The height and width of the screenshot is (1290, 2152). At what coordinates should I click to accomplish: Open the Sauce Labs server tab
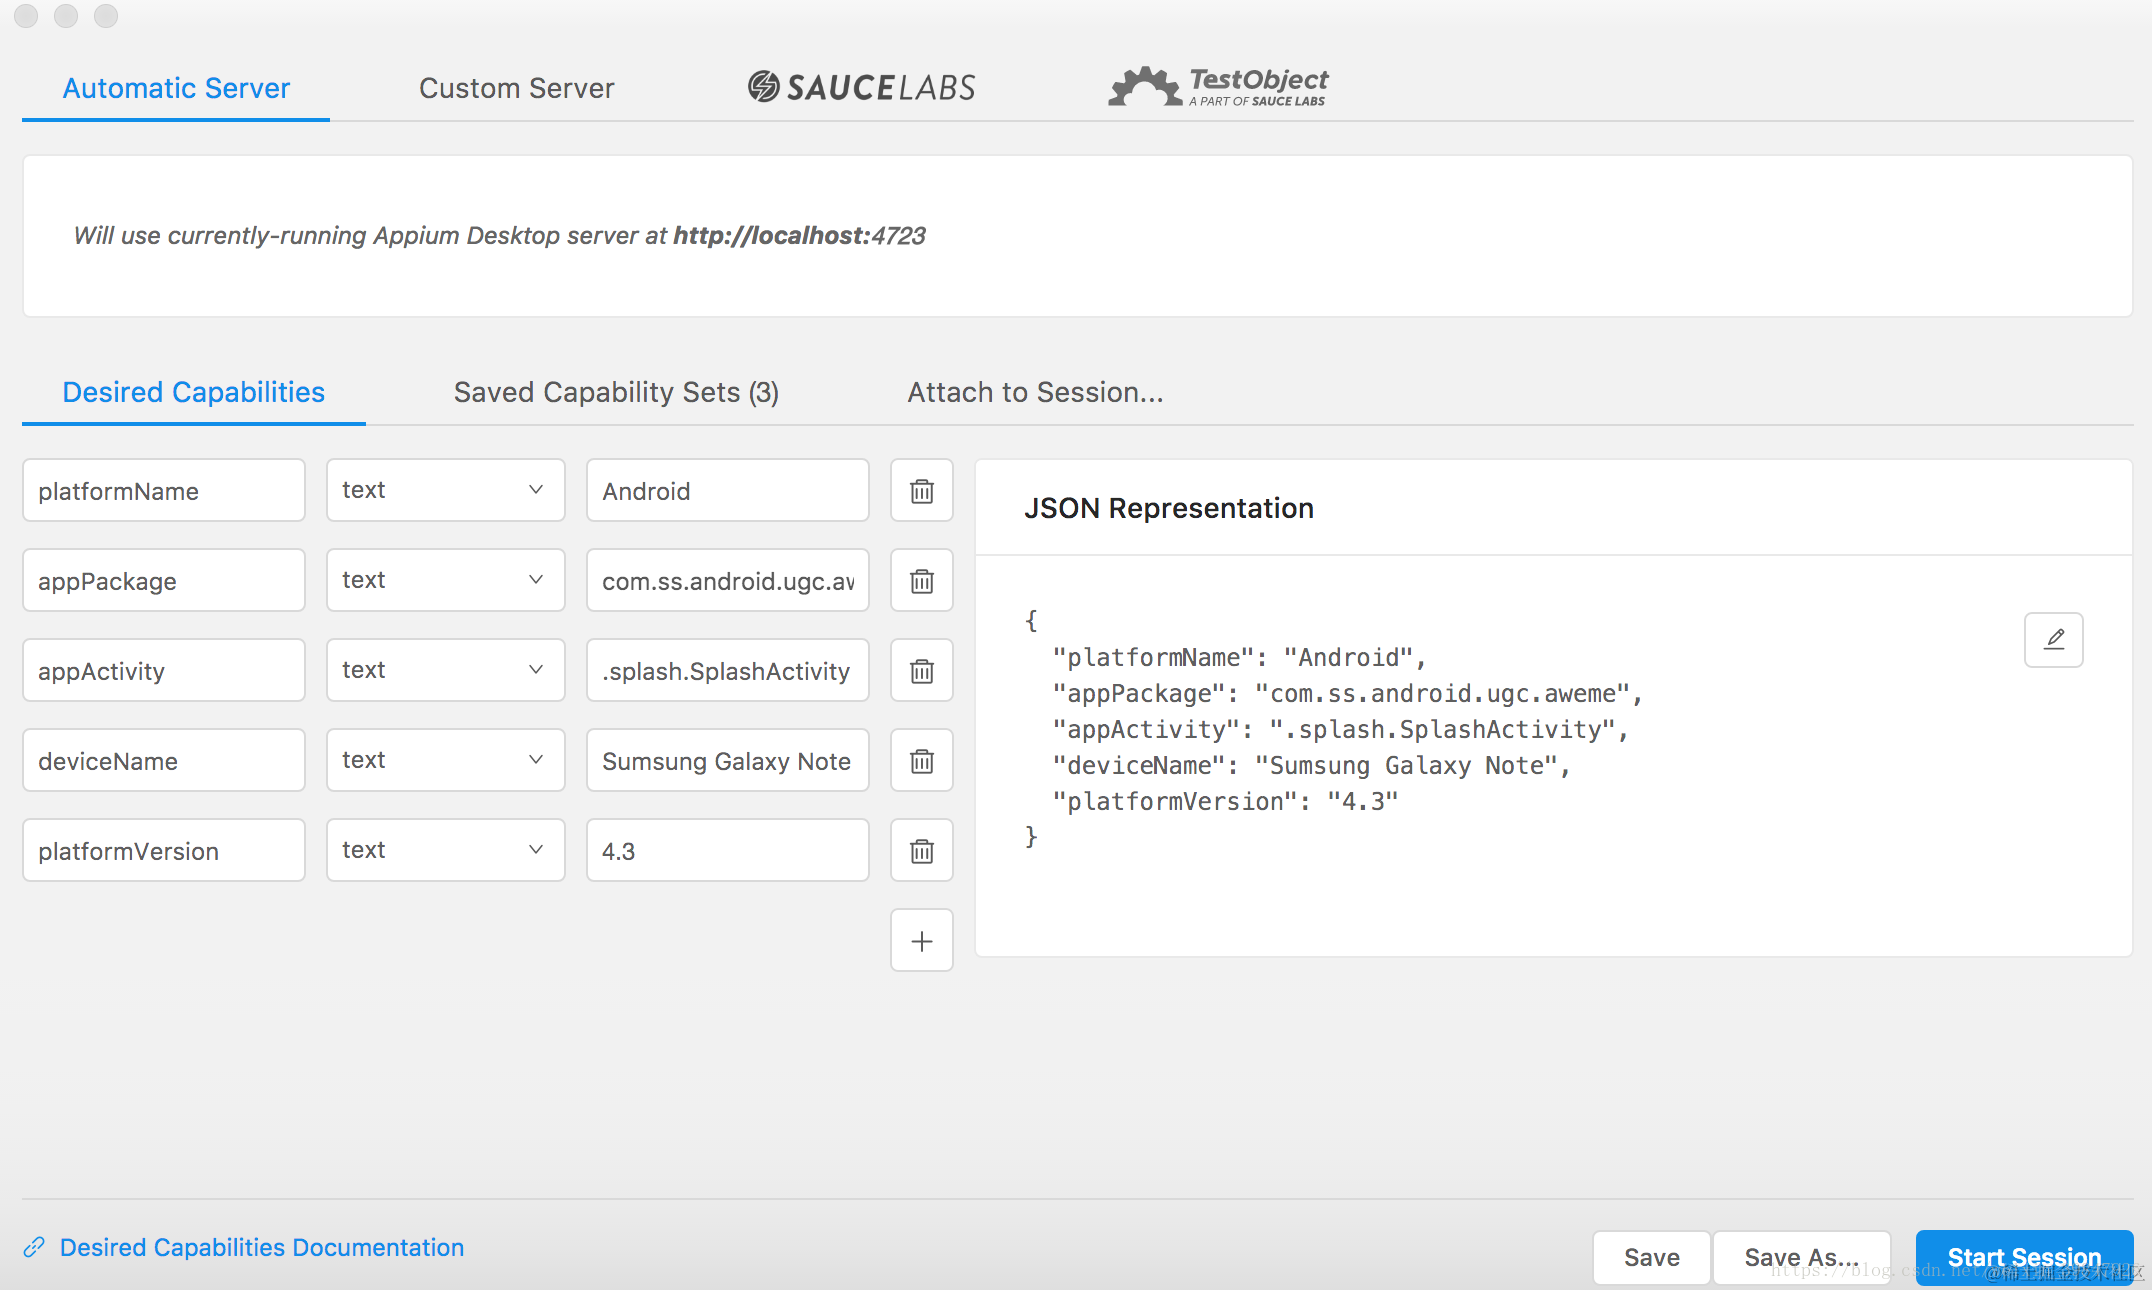(x=861, y=87)
